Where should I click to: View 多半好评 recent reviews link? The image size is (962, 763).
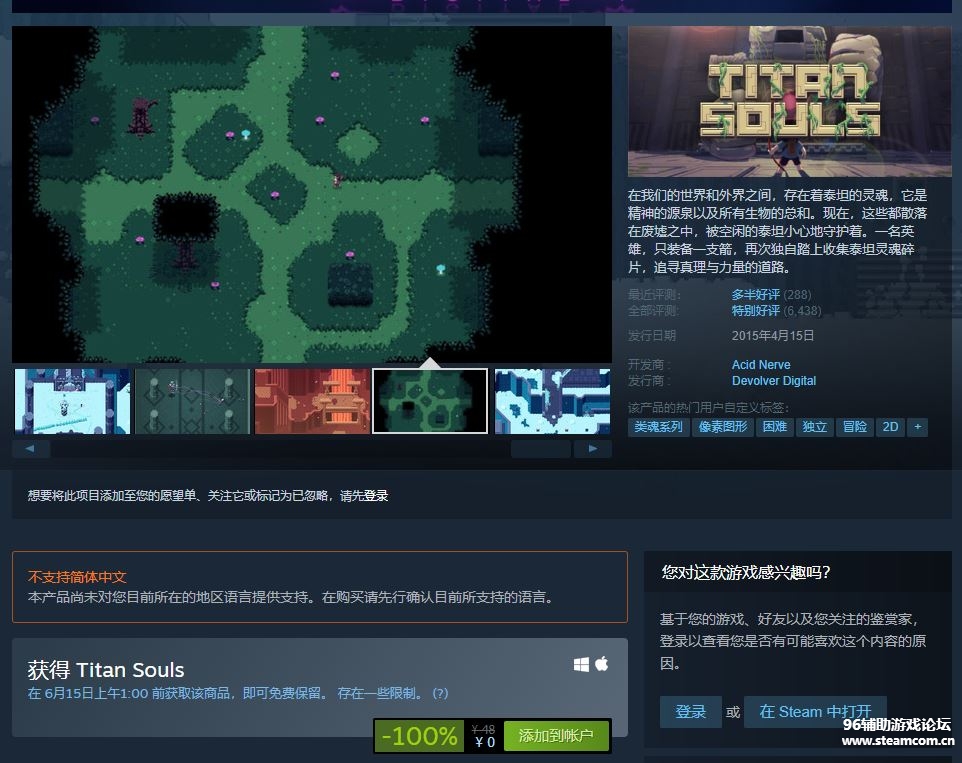coord(755,295)
